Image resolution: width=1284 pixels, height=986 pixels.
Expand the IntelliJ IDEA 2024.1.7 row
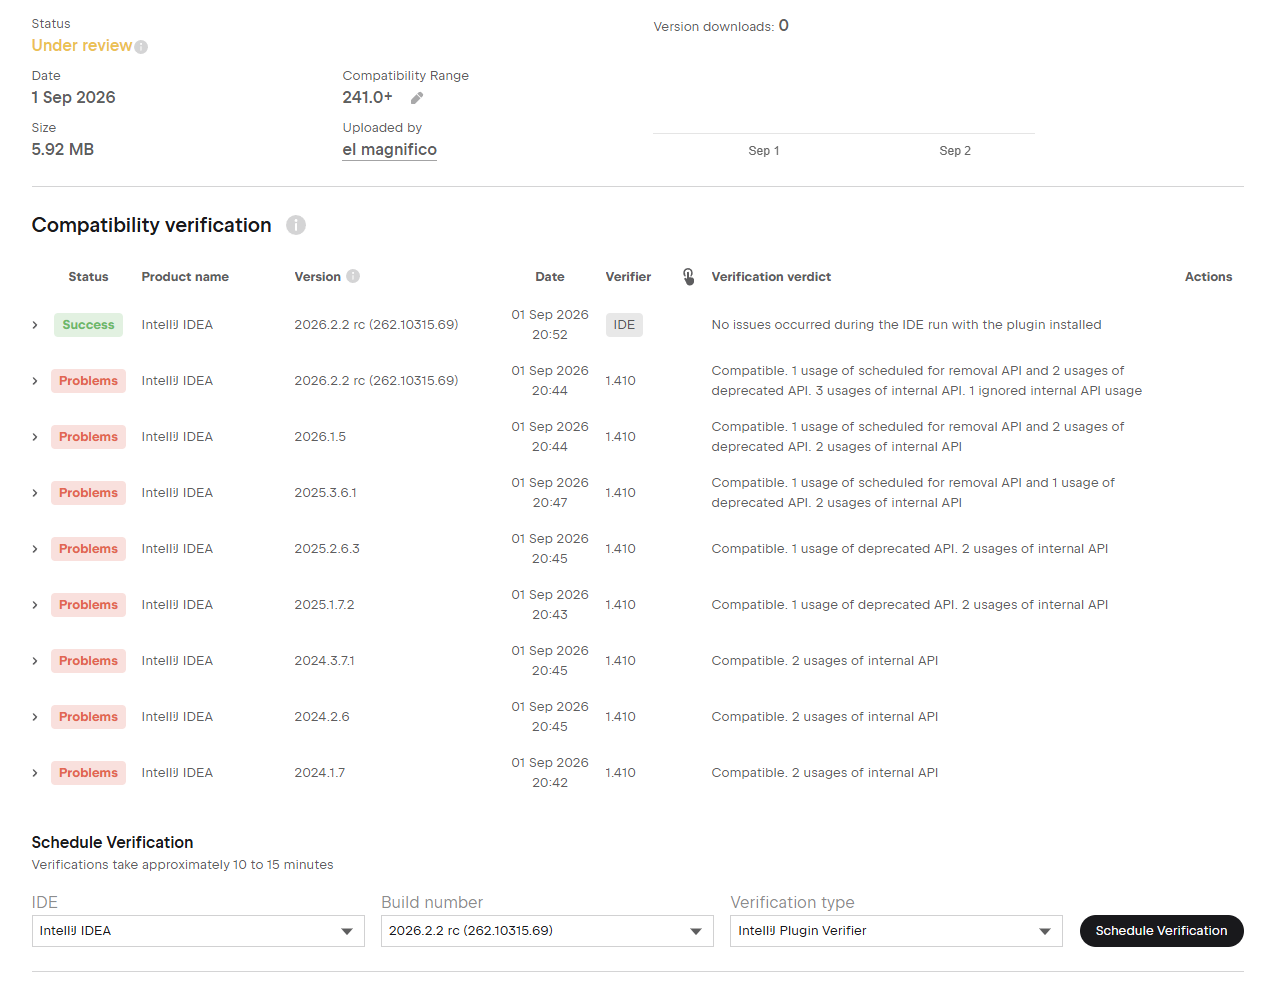(35, 773)
